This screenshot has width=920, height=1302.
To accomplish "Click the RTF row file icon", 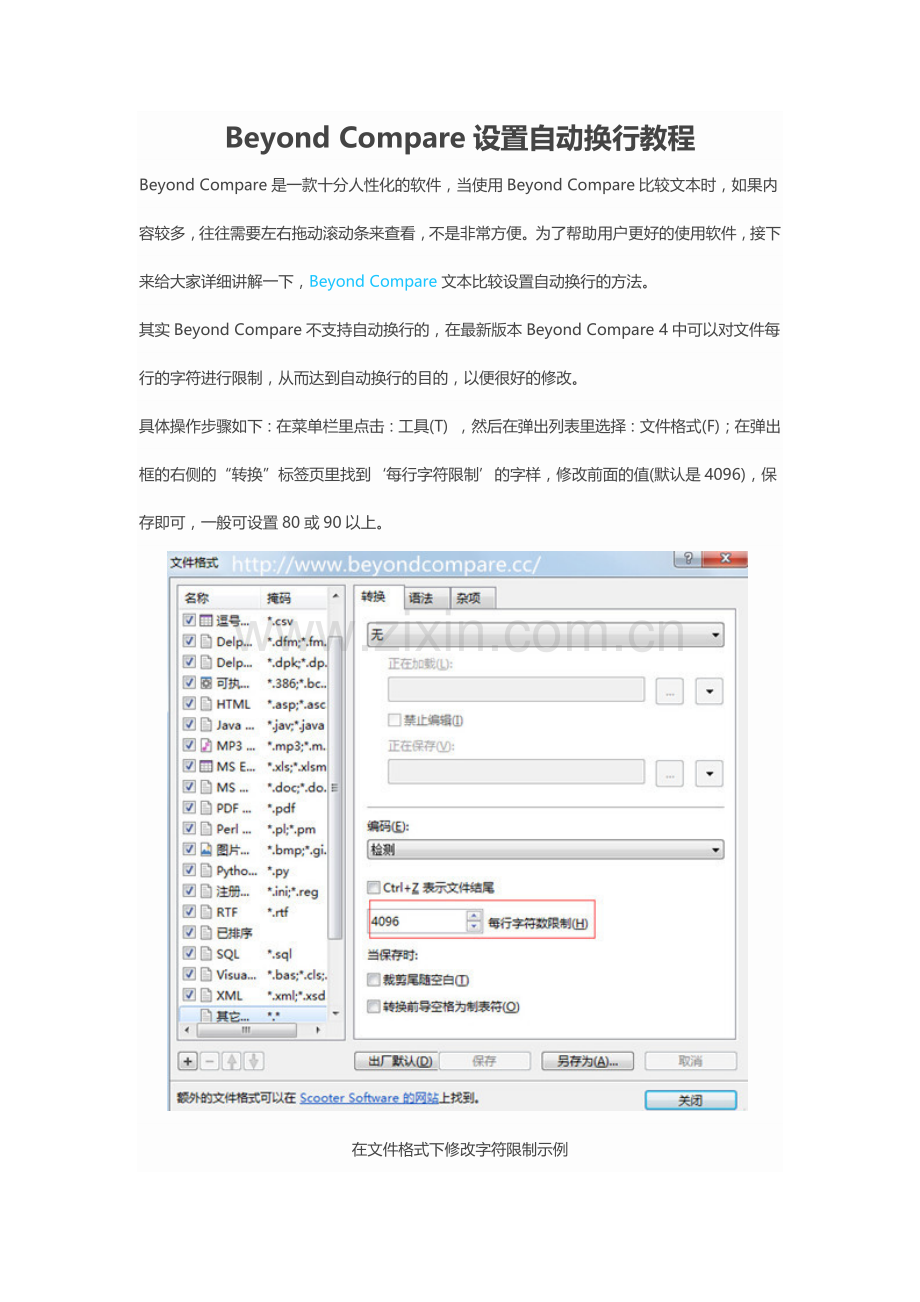I will tap(206, 912).
